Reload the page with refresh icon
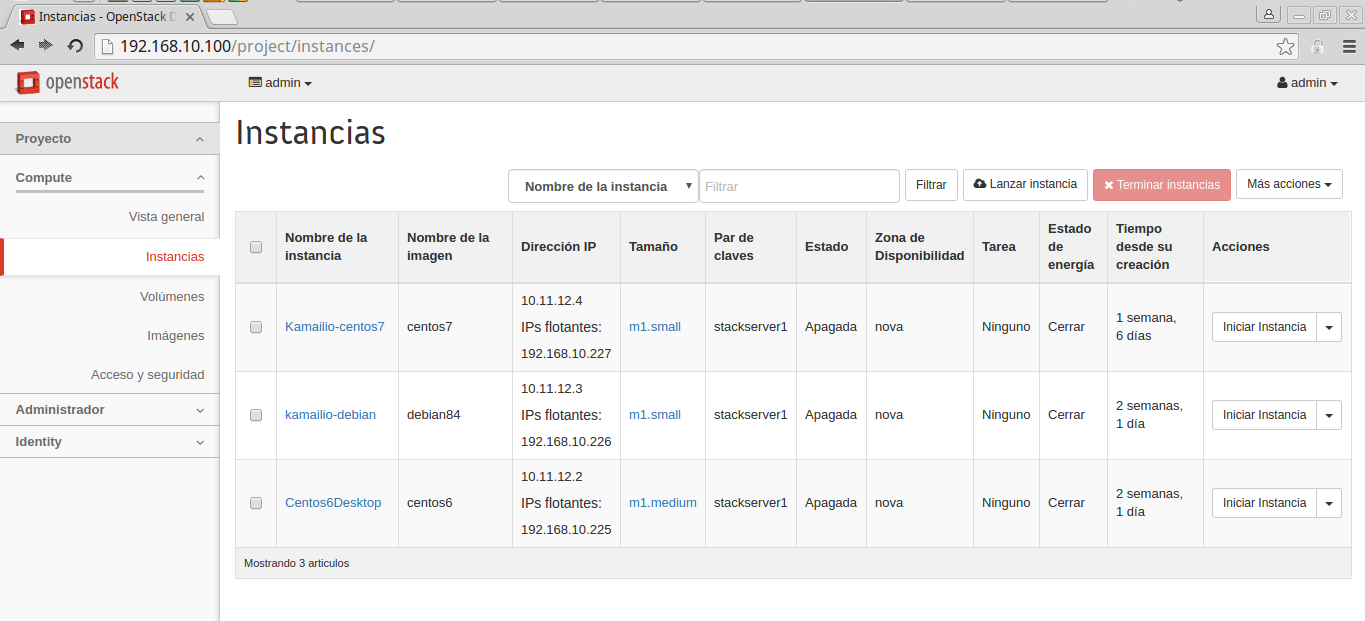Viewport: 1365px width, 621px height. pyautogui.click(x=75, y=46)
